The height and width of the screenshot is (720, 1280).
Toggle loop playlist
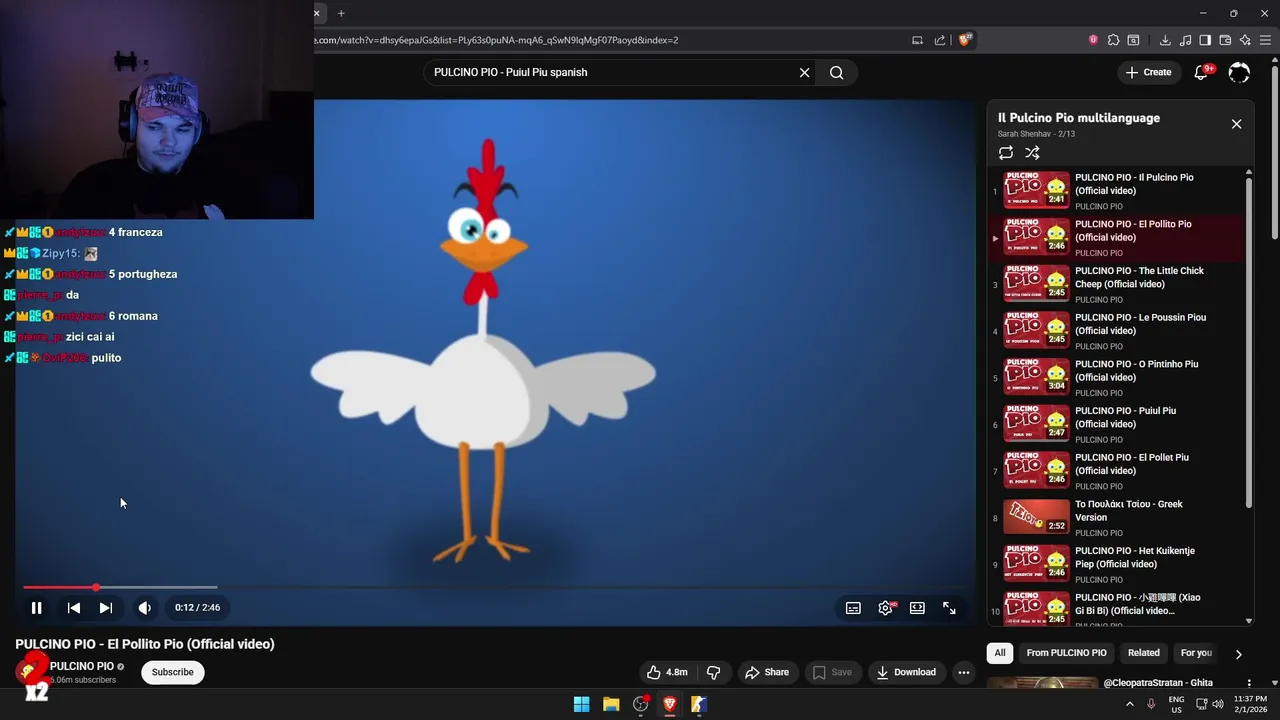1006,153
